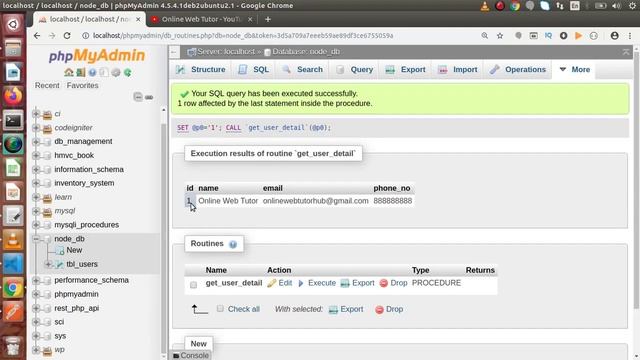Open phpMyAdmin home icon

(69, 72)
